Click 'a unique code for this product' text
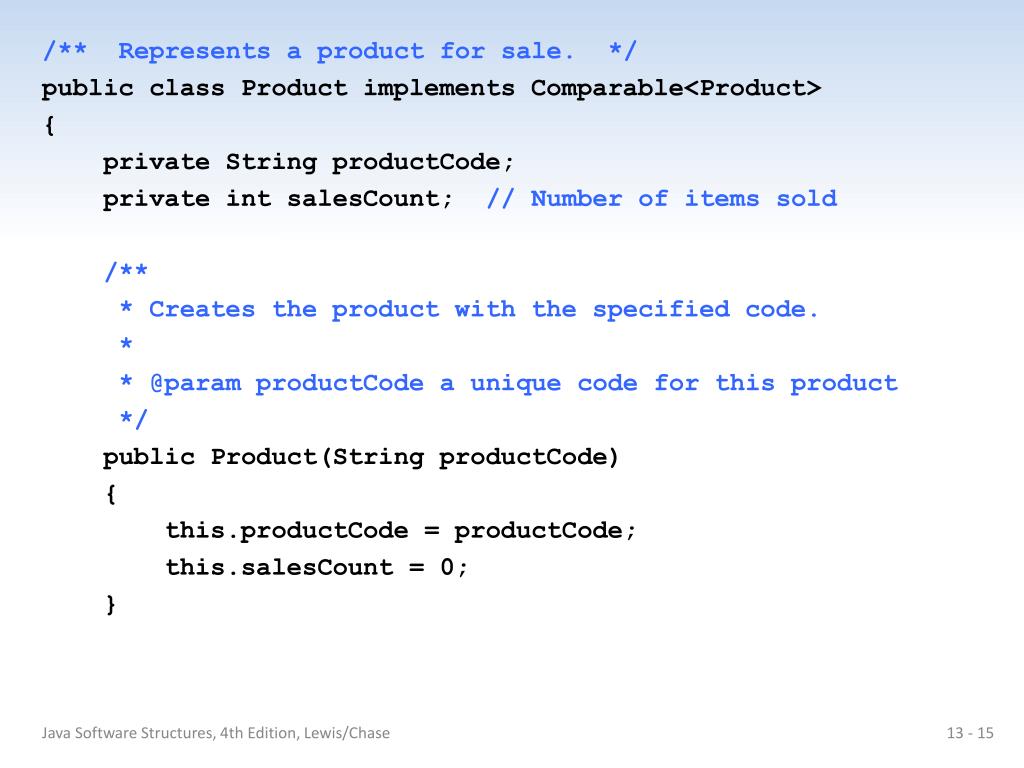Viewport: 1024px width, 768px height. click(x=669, y=383)
